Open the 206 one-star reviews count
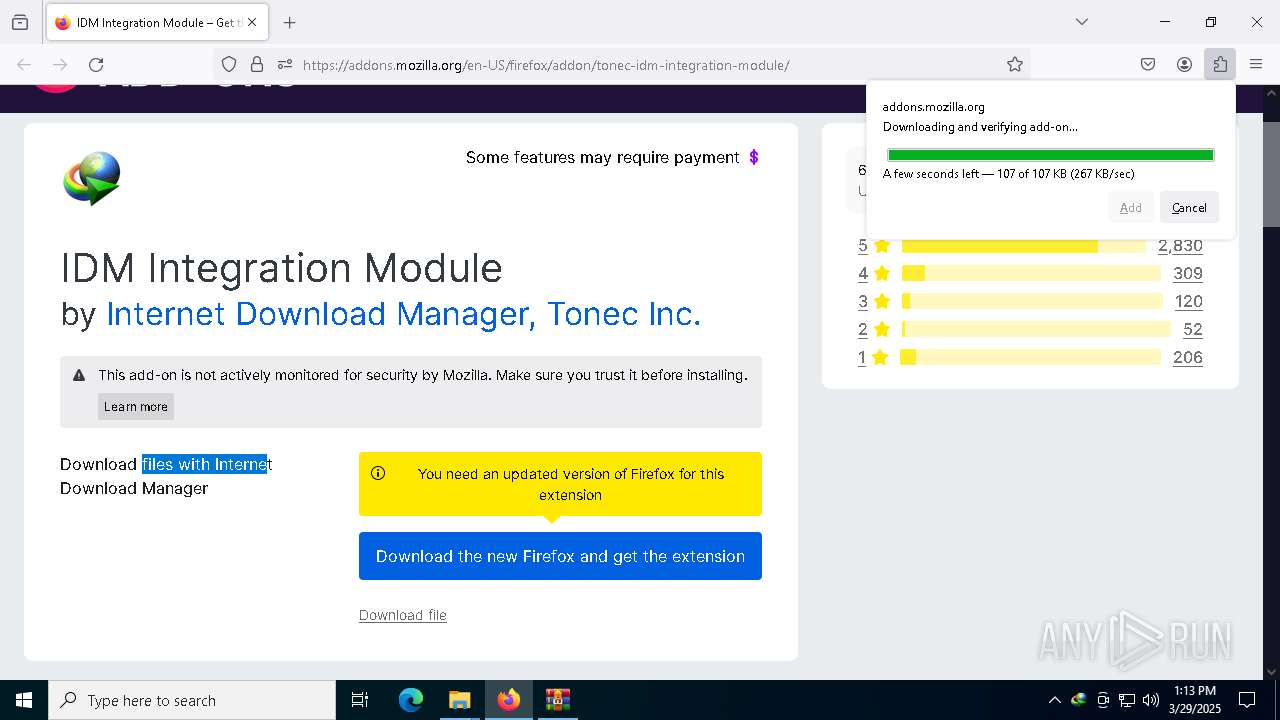Screen dimensions: 1280x720 click(1188, 357)
